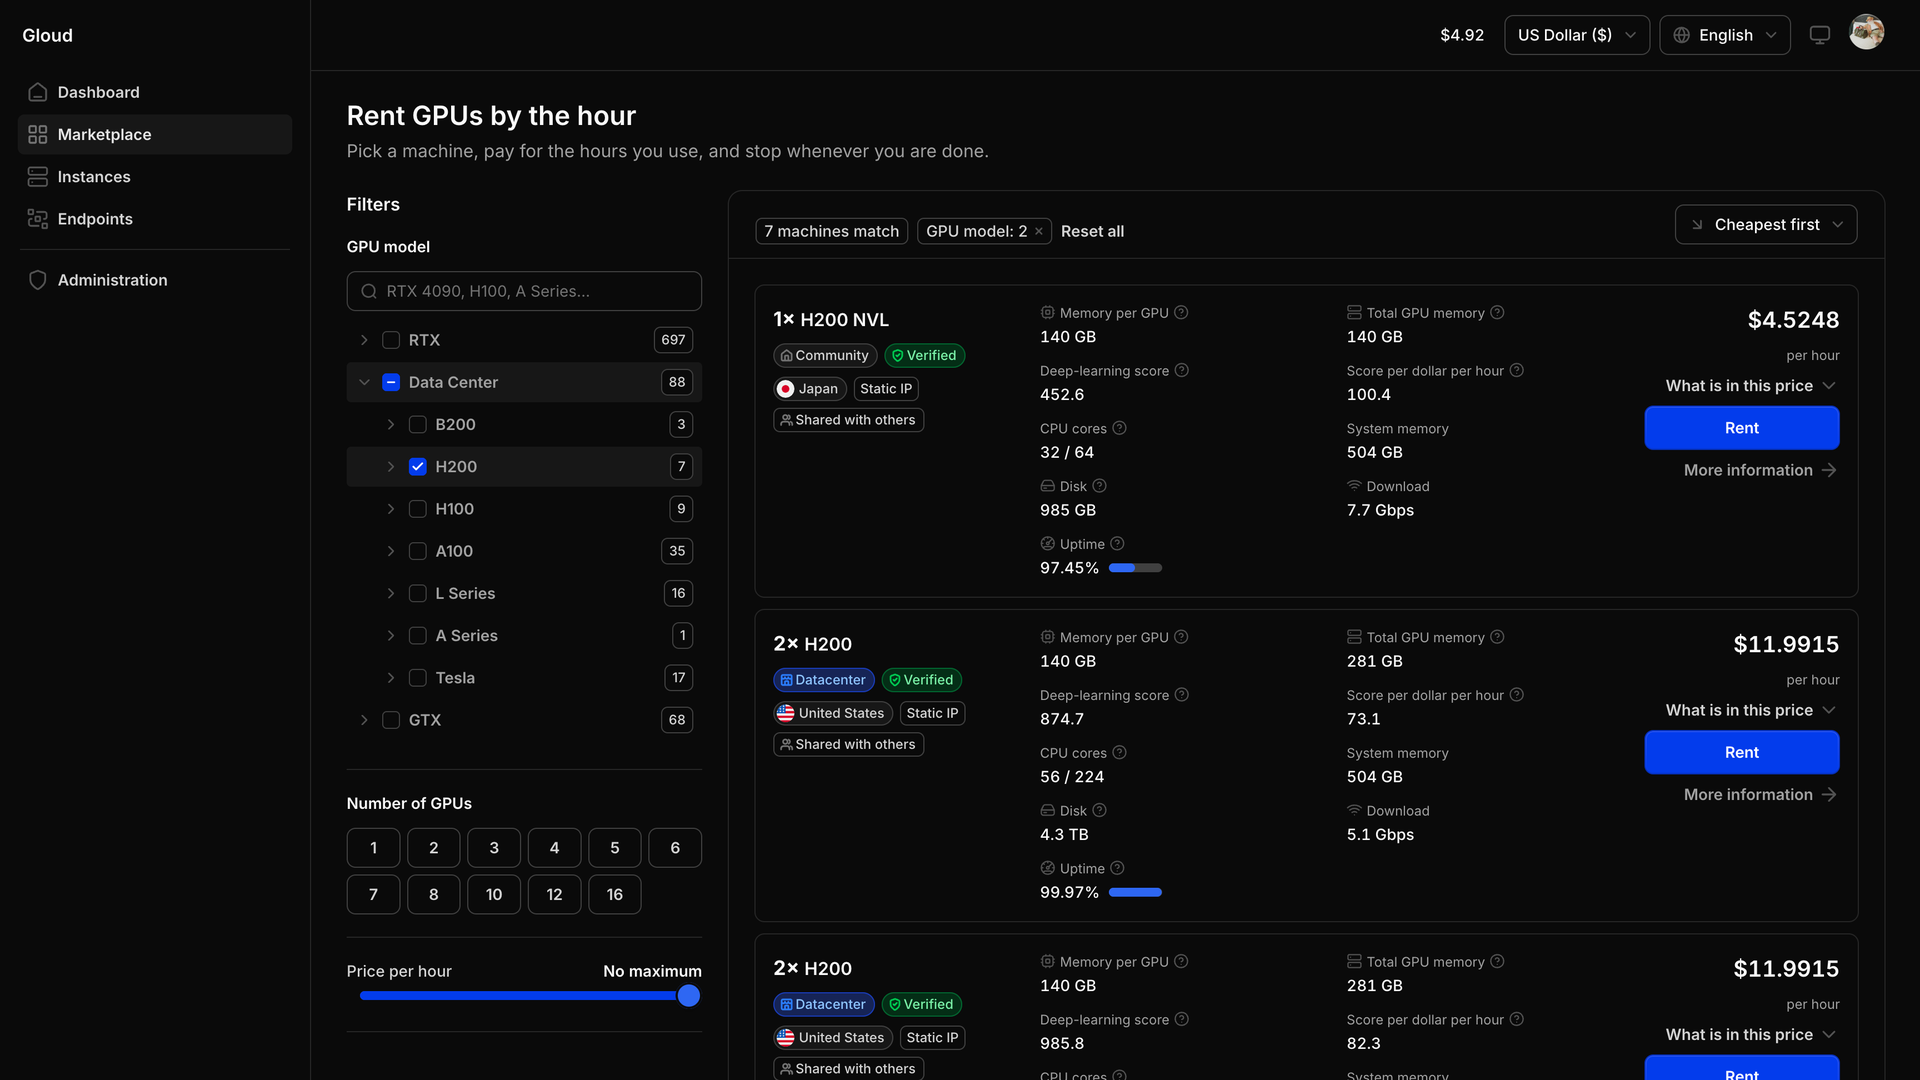Click Datacenter badge on 874.7 score card
Image resolution: width=1920 pixels, height=1080 pixels.
pos(824,680)
